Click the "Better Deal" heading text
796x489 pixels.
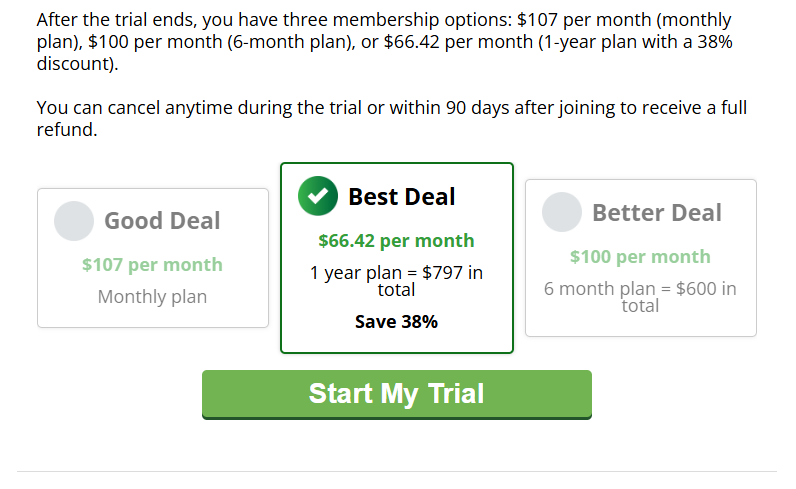pyautogui.click(x=656, y=213)
